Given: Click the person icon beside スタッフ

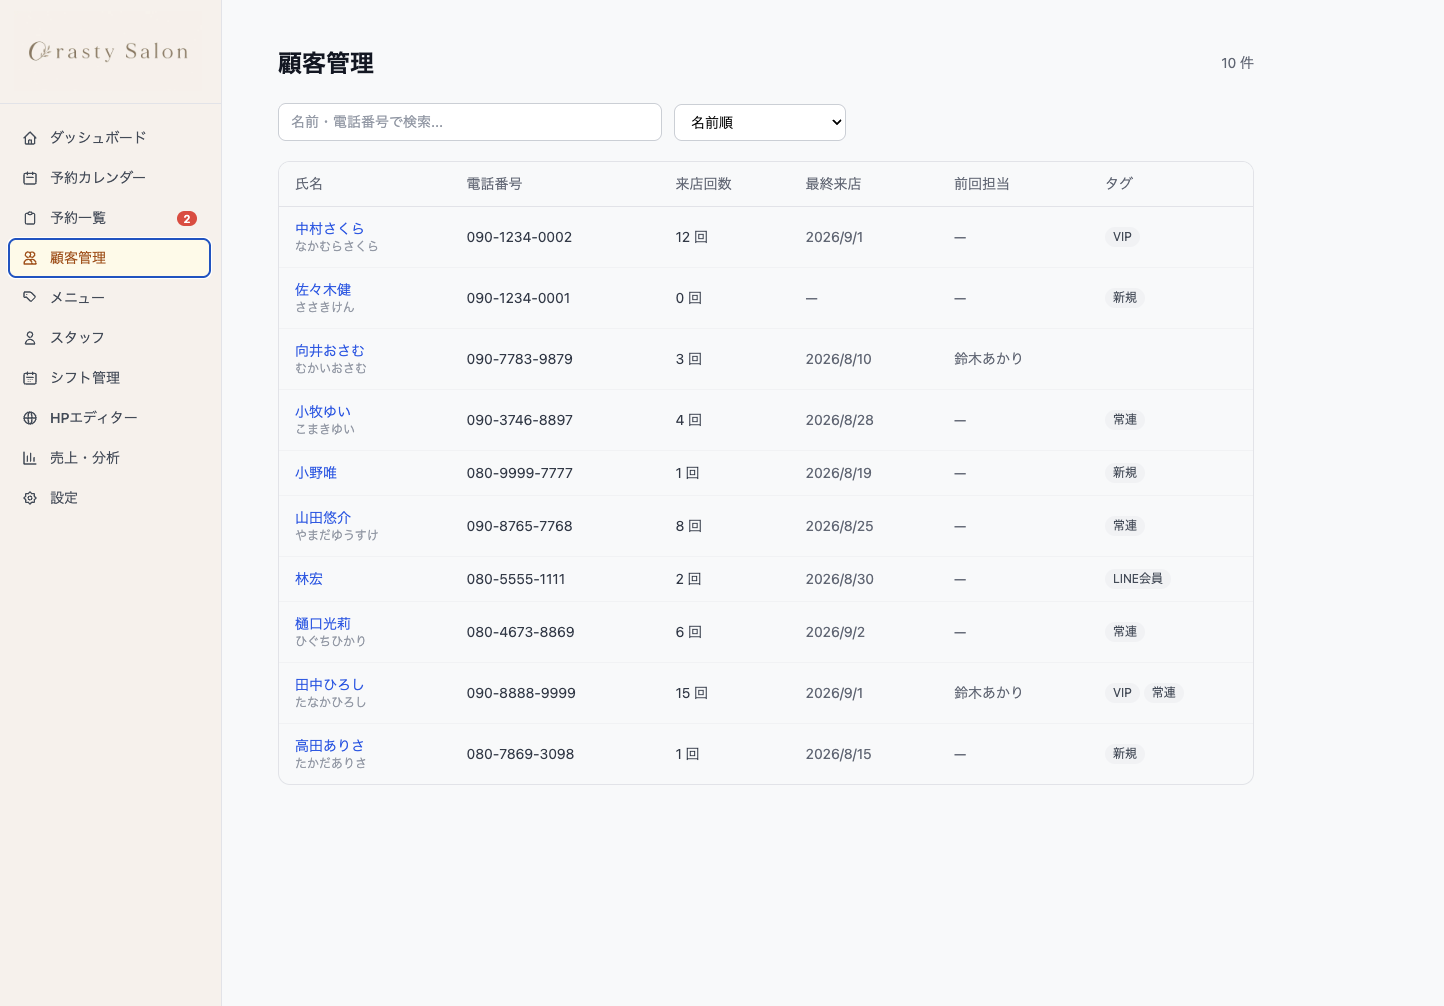Looking at the screenshot, I should (x=30, y=338).
